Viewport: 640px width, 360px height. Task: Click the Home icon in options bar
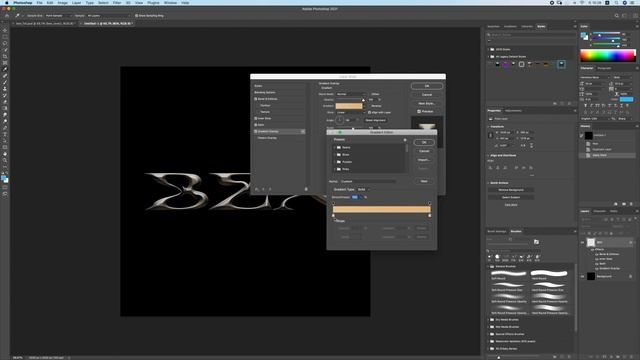(7, 16)
